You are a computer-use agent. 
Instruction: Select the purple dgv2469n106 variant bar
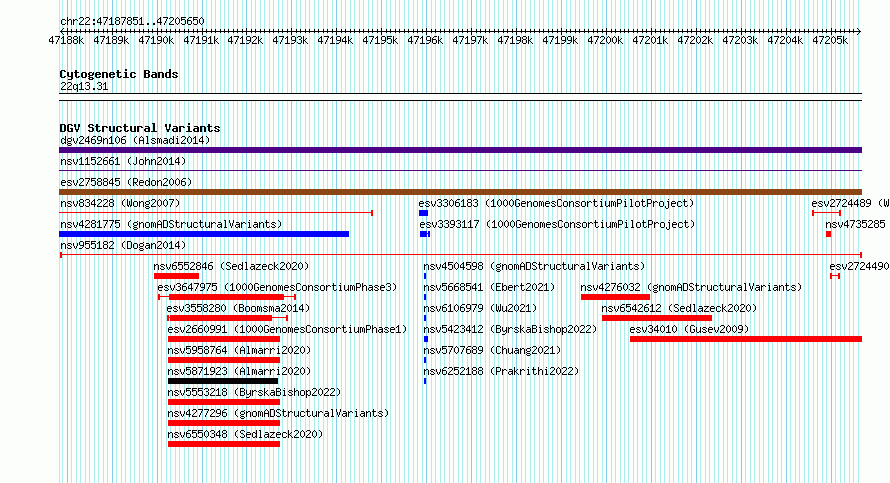(460, 150)
